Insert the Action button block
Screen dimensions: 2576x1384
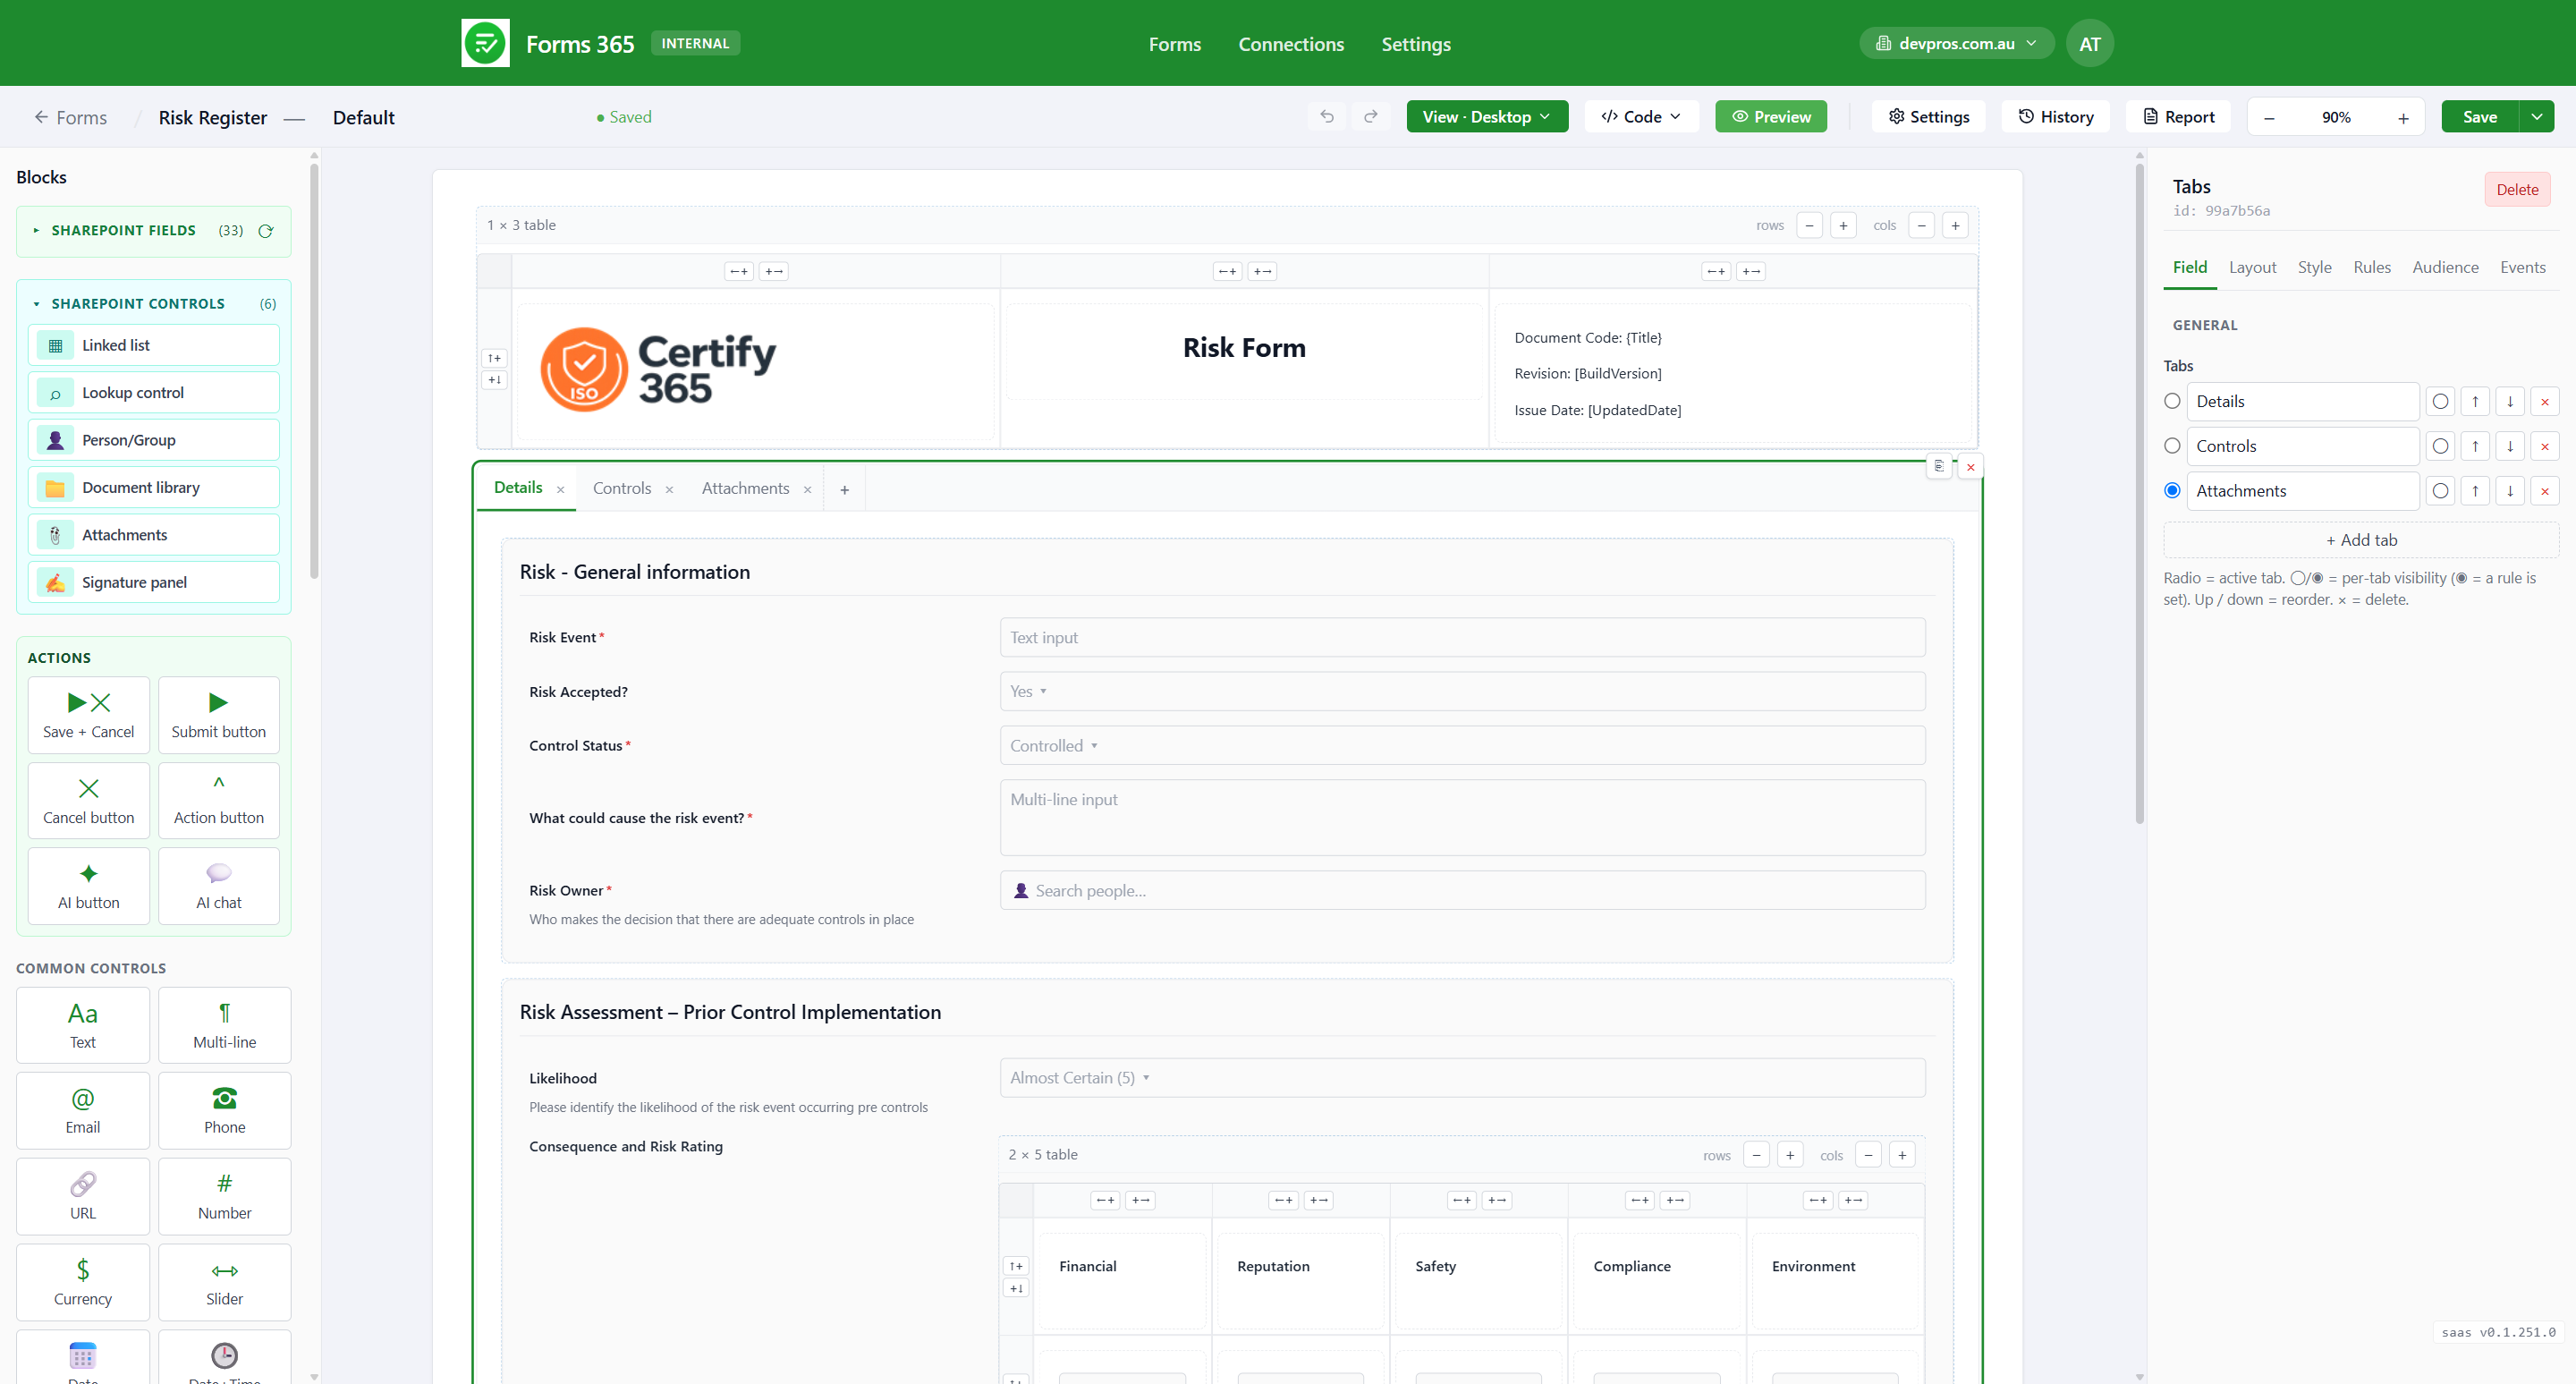click(219, 801)
